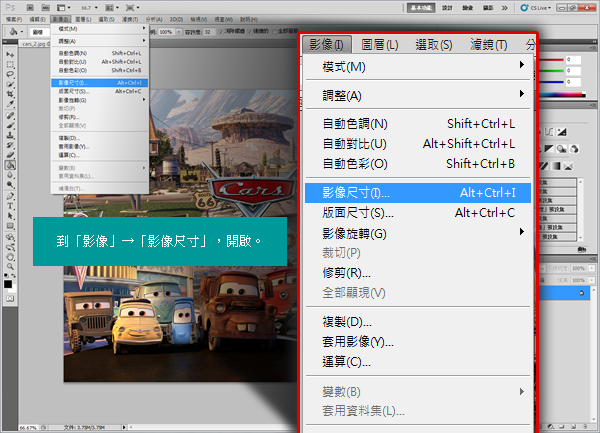Toggle the contiguous (連續的) checkbox
This screenshot has width=600, height=433.
[x=251, y=32]
